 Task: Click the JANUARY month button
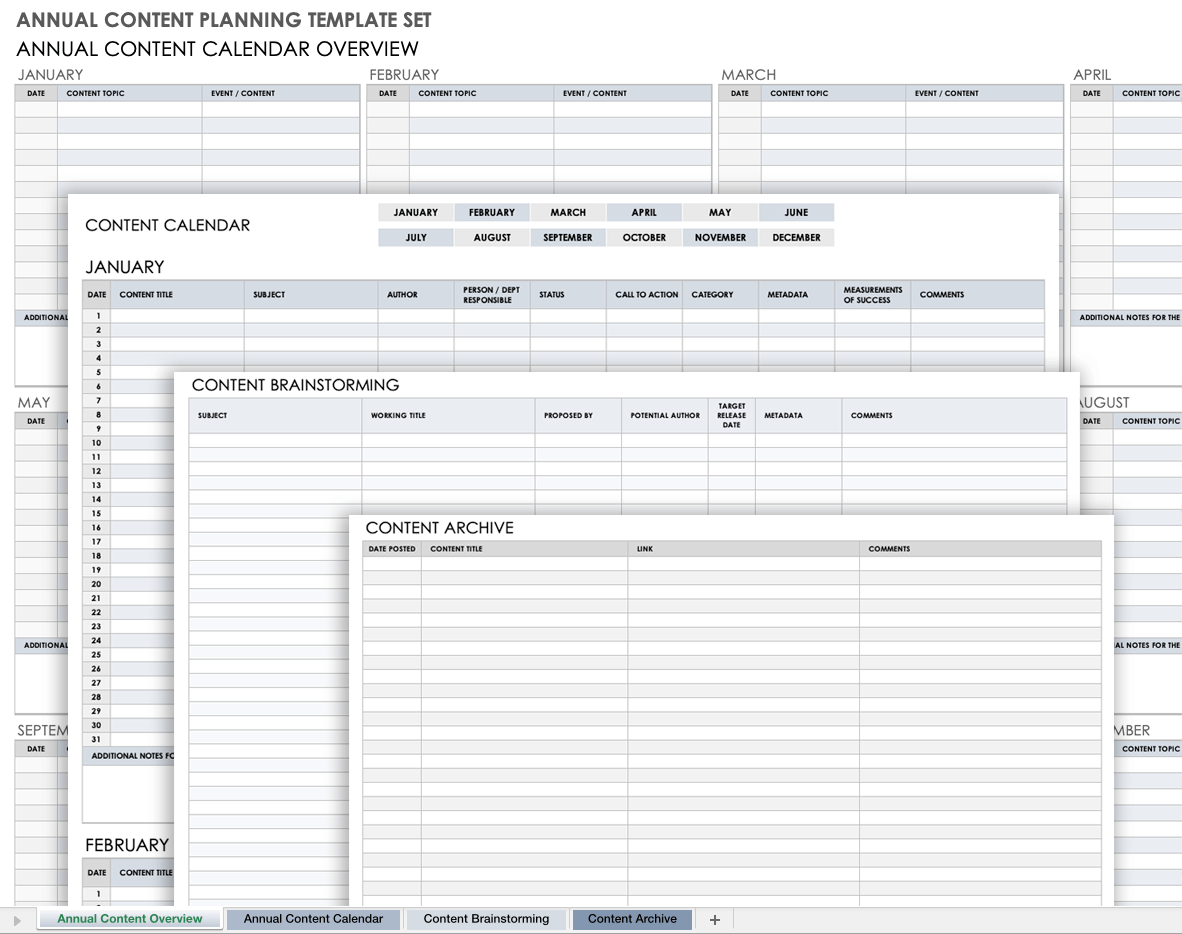click(x=416, y=213)
